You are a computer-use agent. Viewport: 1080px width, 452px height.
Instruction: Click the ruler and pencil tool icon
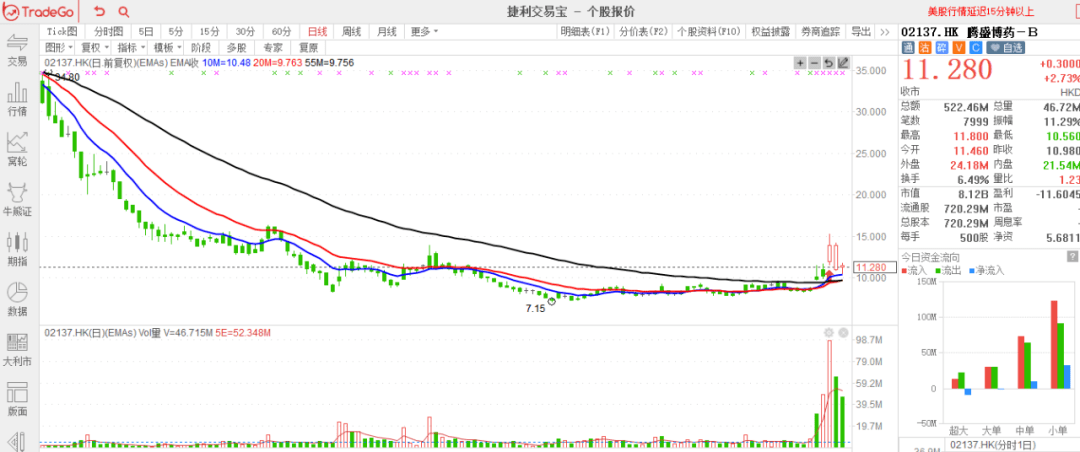[15, 442]
